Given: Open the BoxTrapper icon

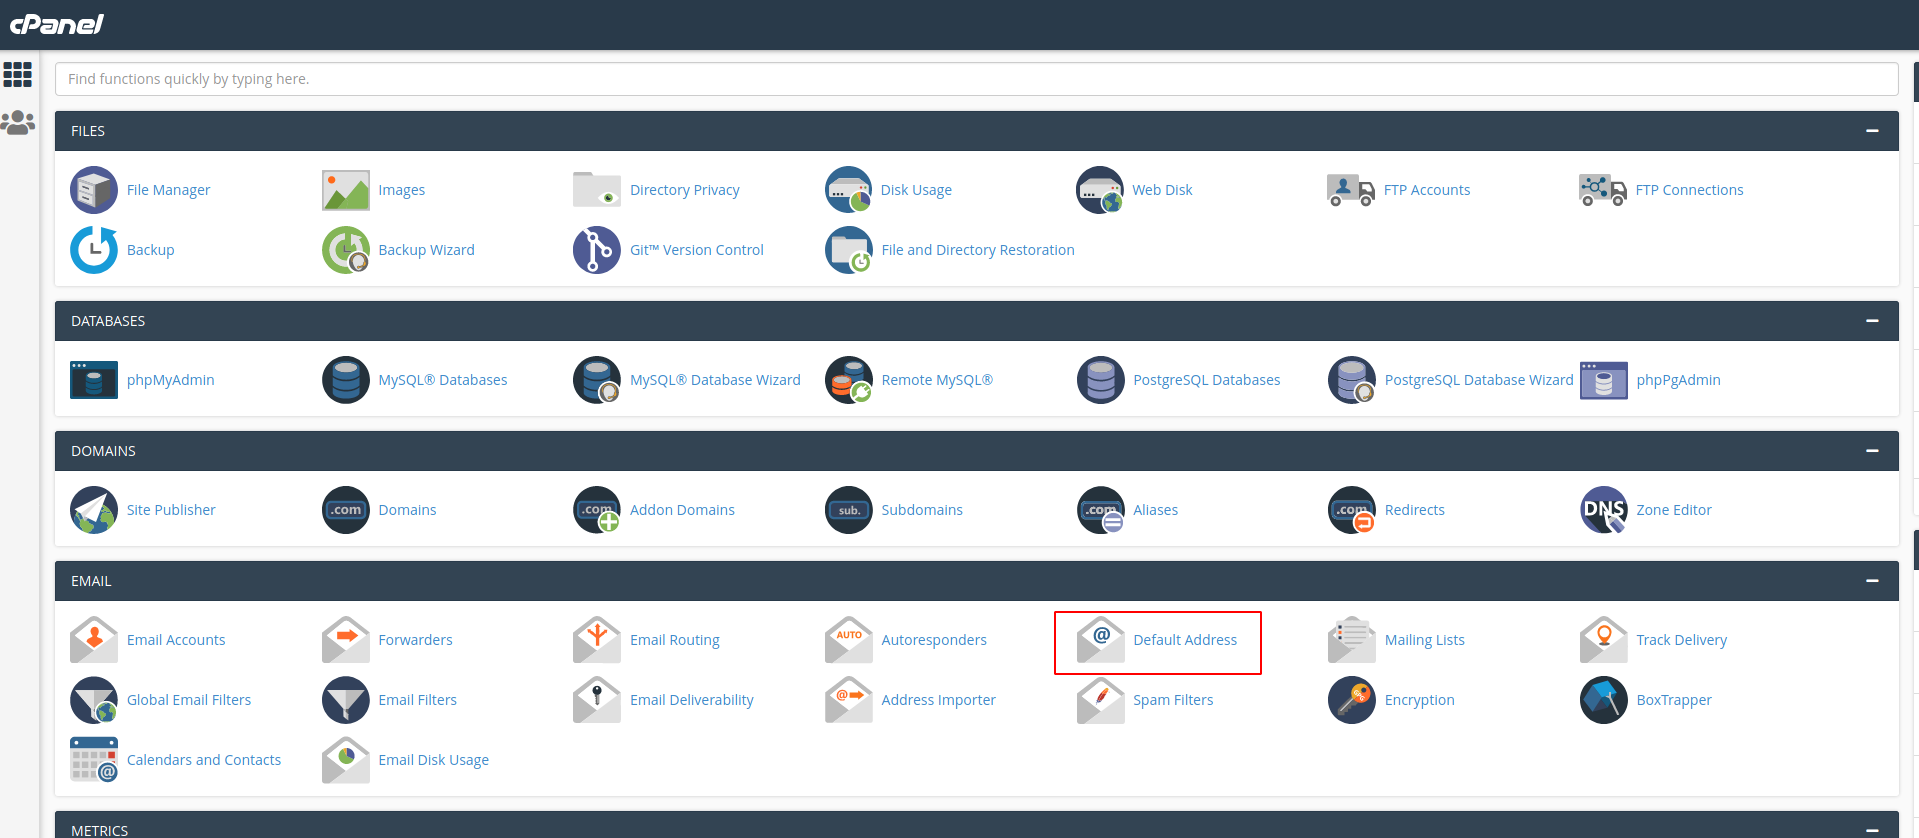Looking at the screenshot, I should pos(1604,700).
